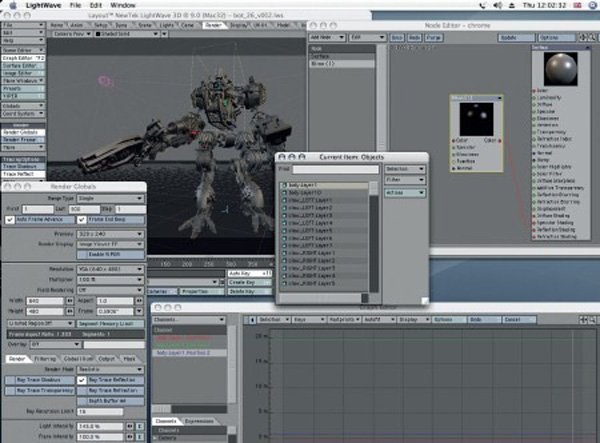
Task: Toggle Auto Frame Advance checkbox
Action: click(11, 217)
